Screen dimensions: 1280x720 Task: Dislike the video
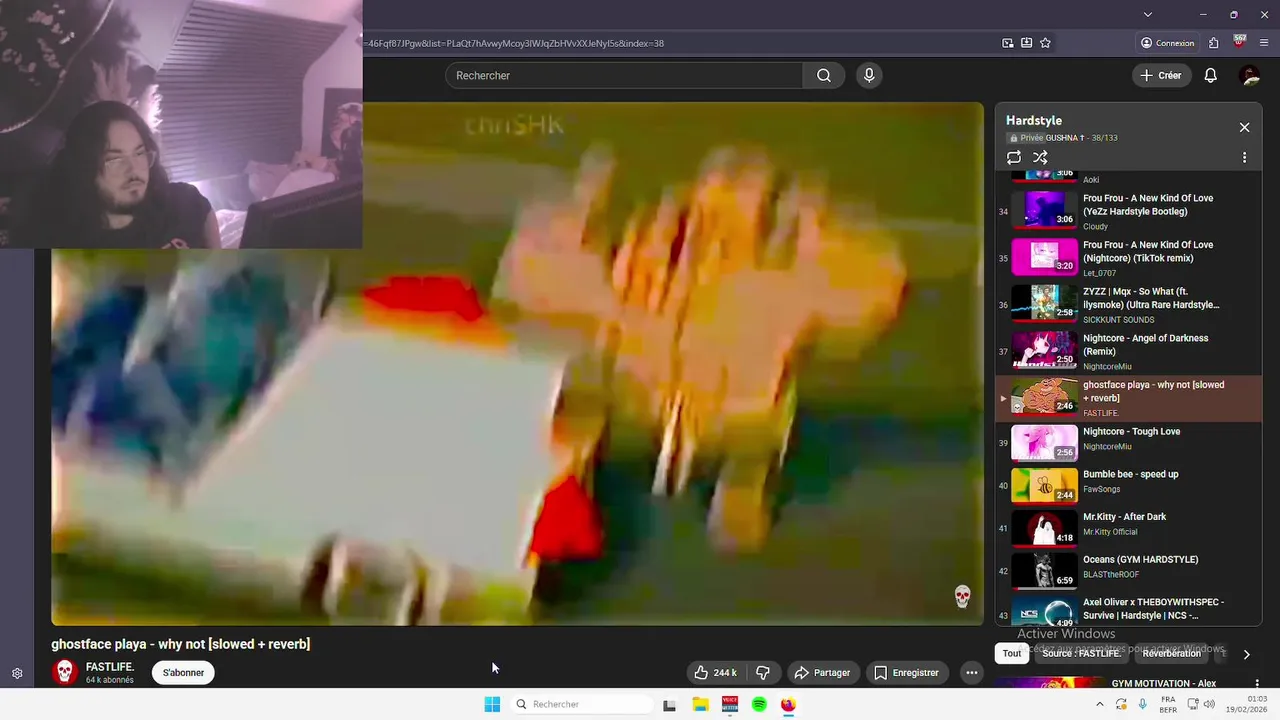tap(763, 673)
